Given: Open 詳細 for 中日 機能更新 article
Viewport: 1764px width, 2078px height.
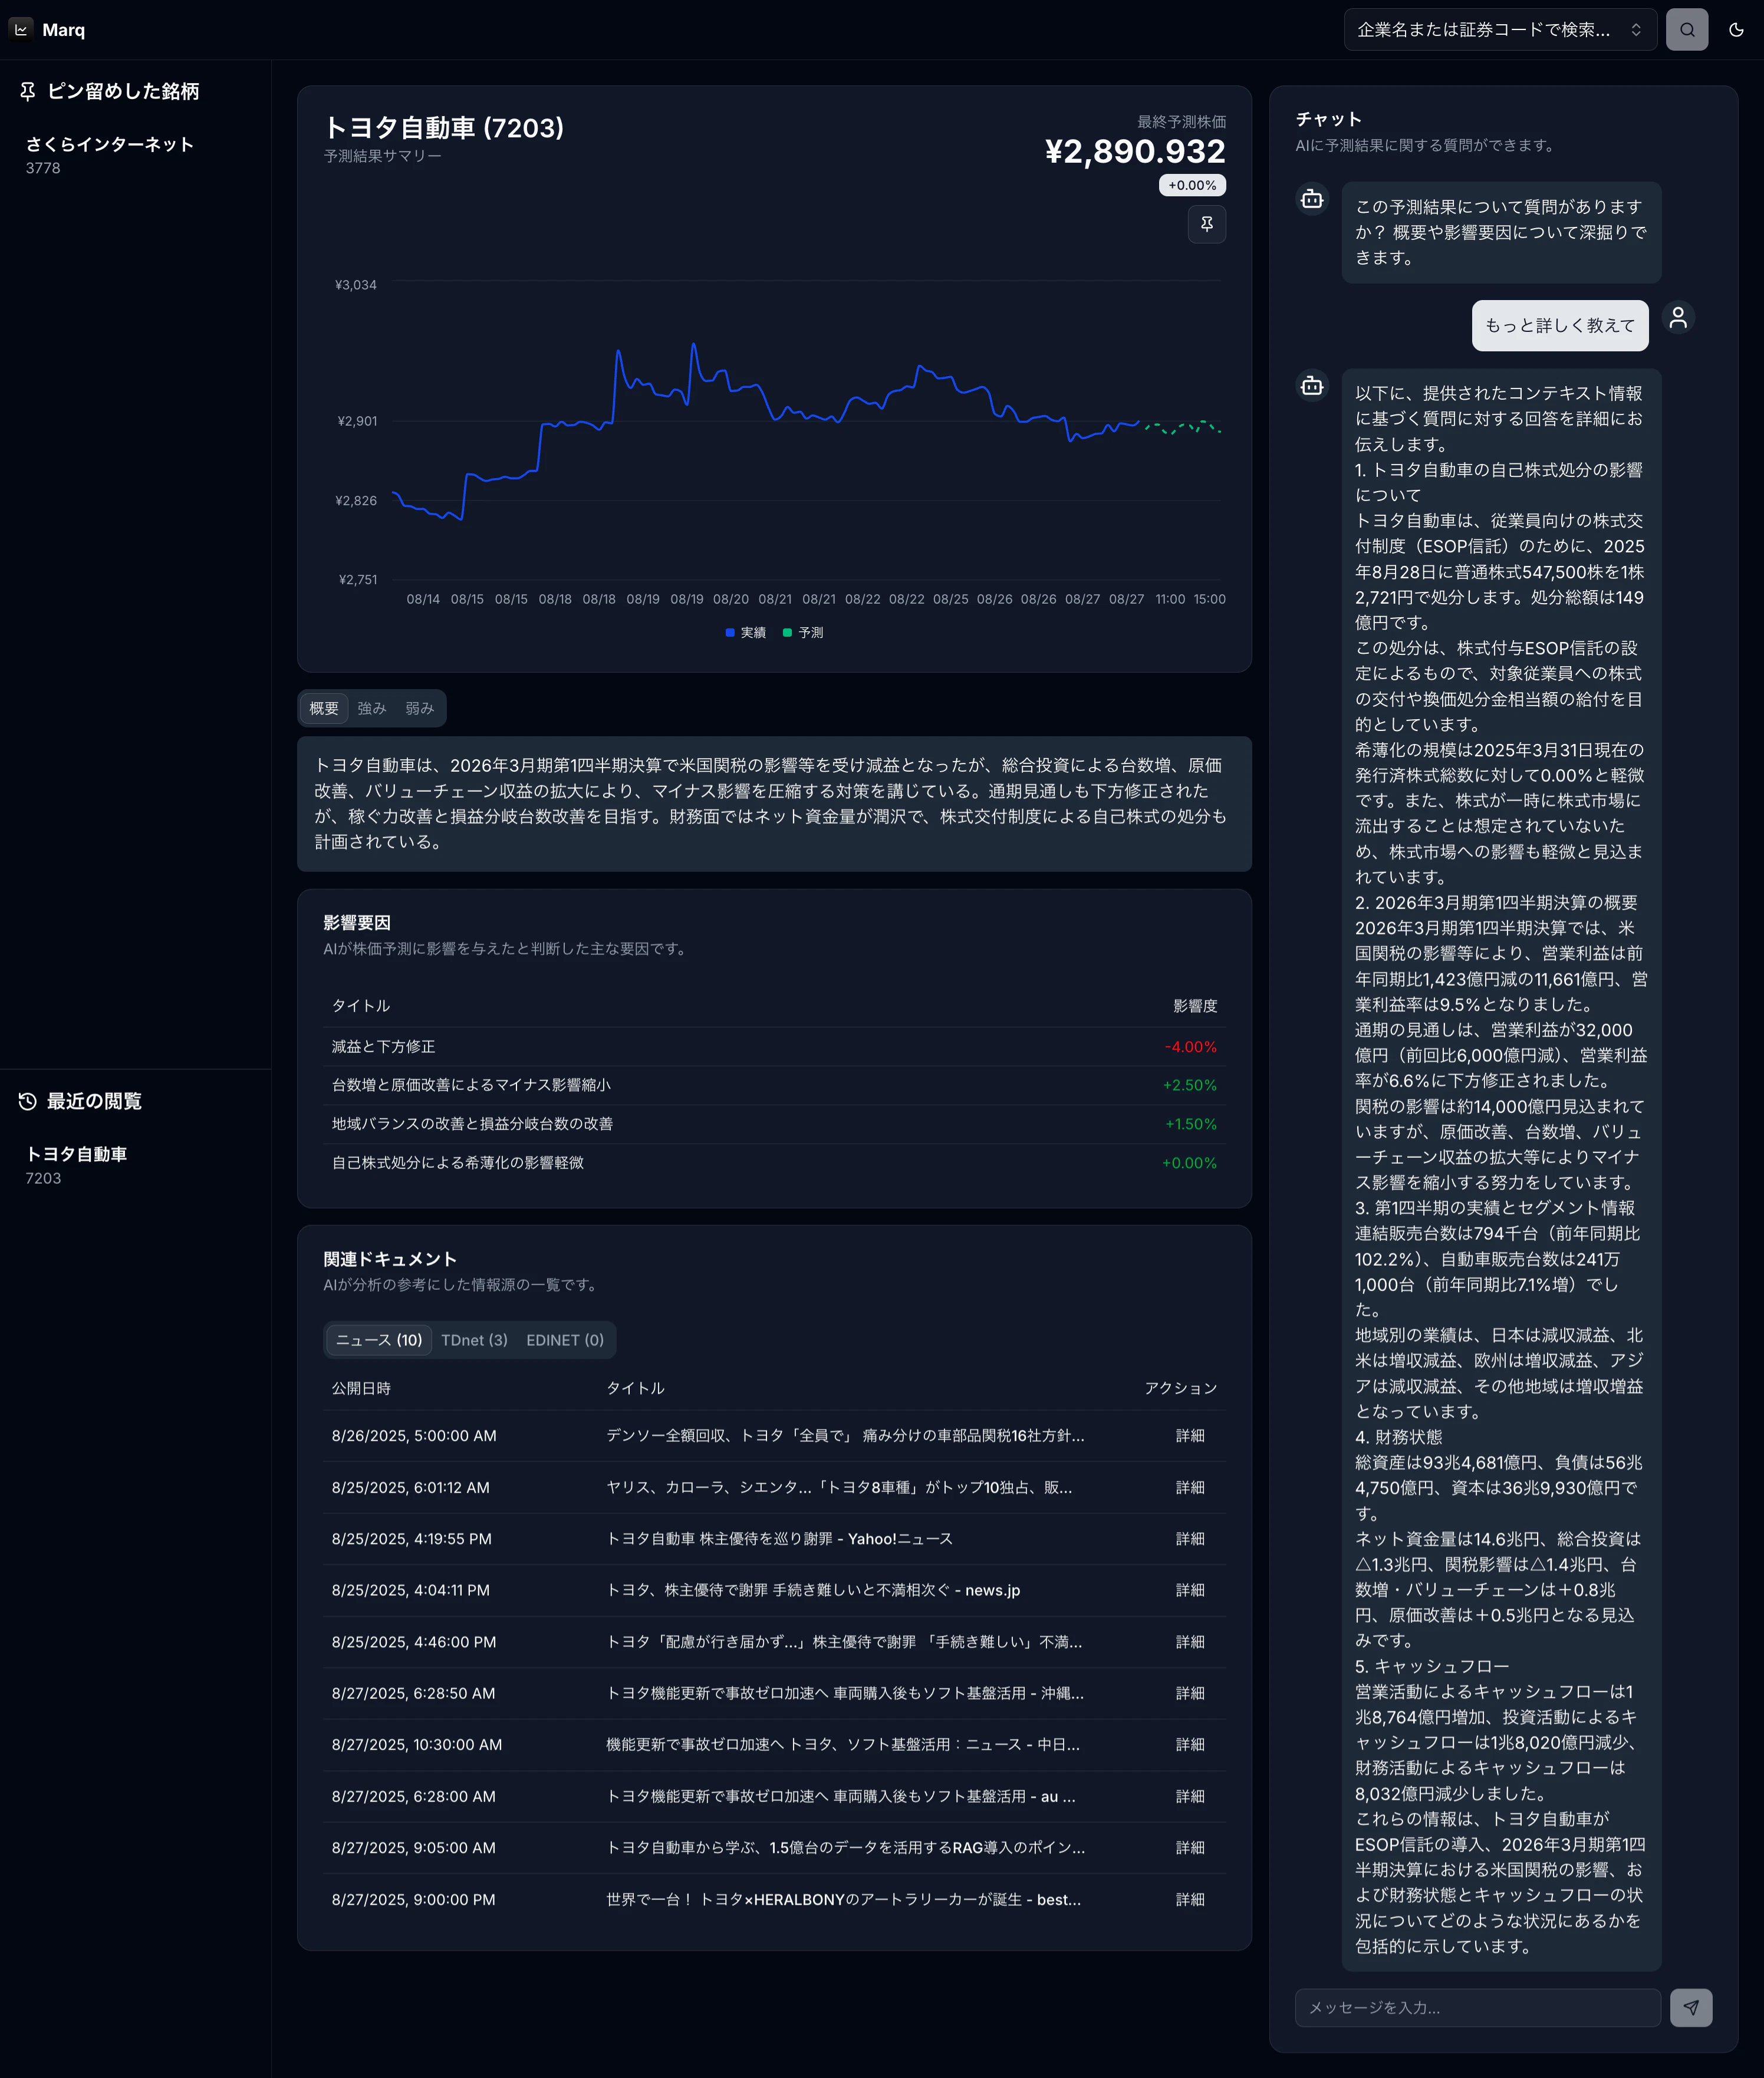Looking at the screenshot, I should pos(1190,1745).
